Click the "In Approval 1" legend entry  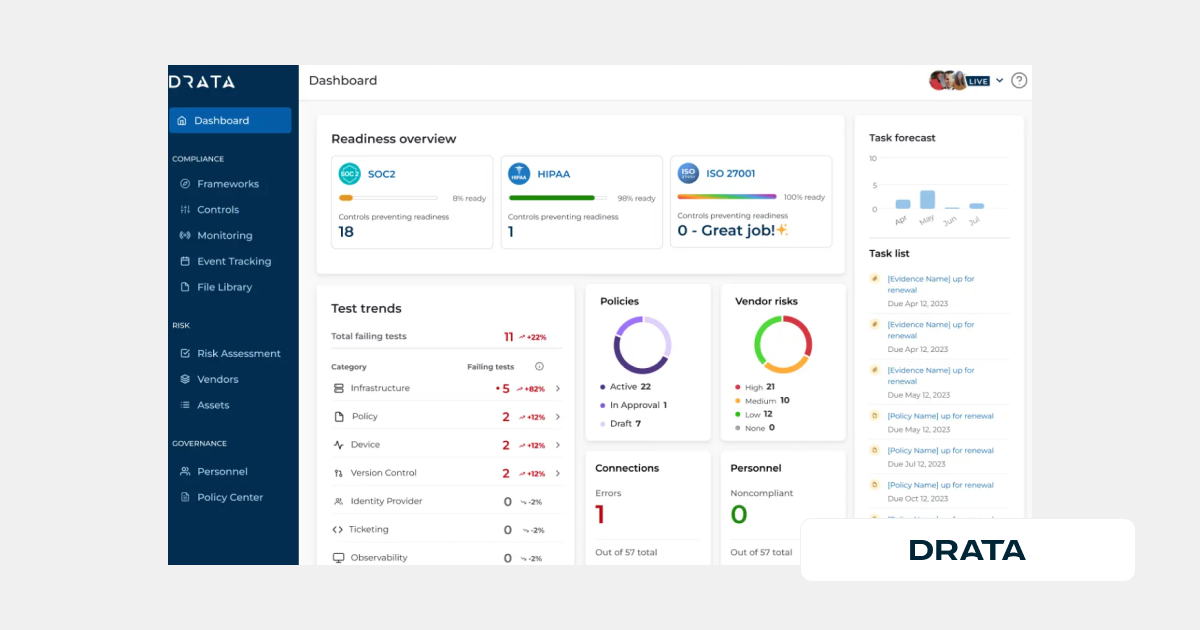click(x=633, y=405)
